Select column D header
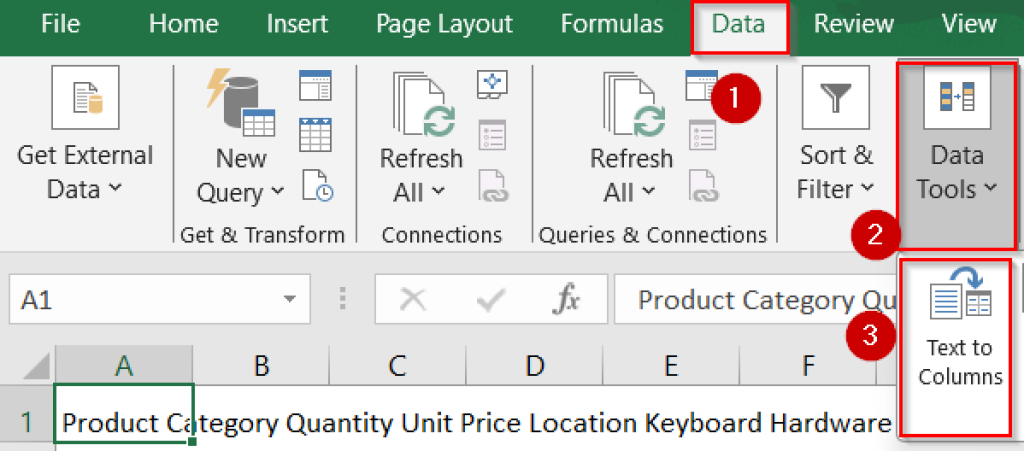This screenshot has height=451, width=1024. (x=535, y=365)
